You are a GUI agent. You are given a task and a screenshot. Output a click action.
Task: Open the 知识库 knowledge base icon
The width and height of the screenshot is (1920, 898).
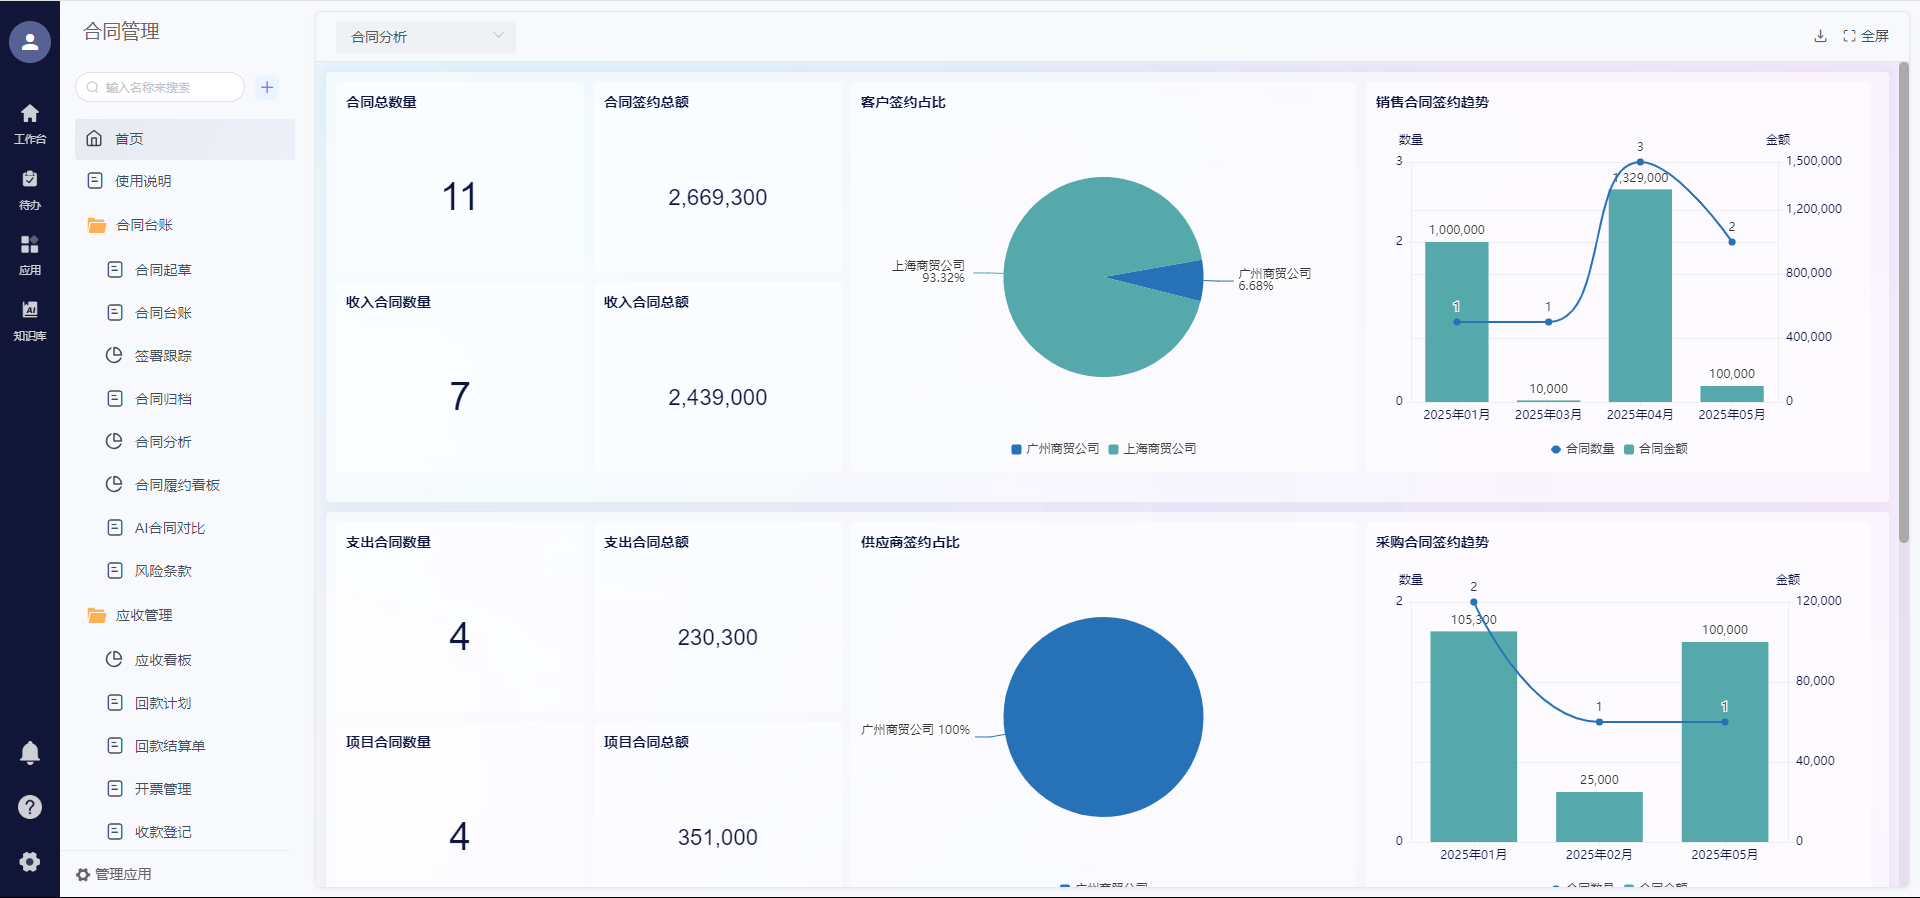click(30, 320)
